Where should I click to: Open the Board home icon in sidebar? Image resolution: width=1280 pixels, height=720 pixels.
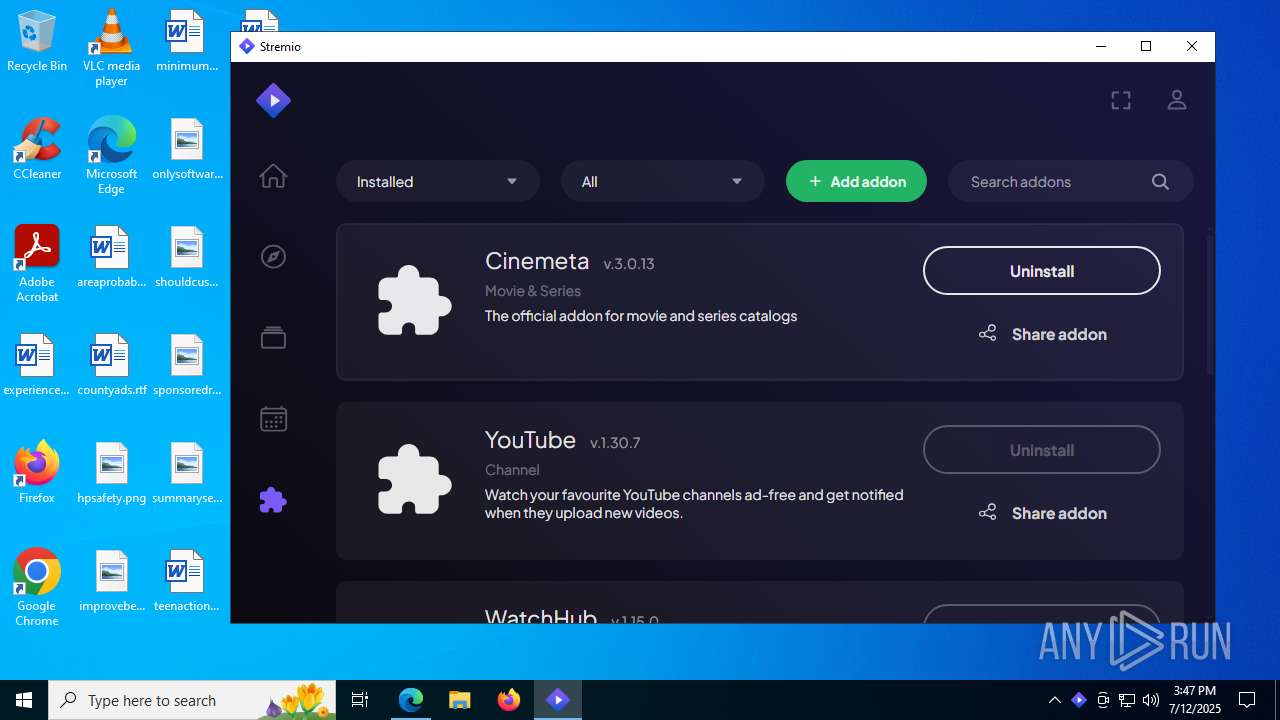point(273,177)
